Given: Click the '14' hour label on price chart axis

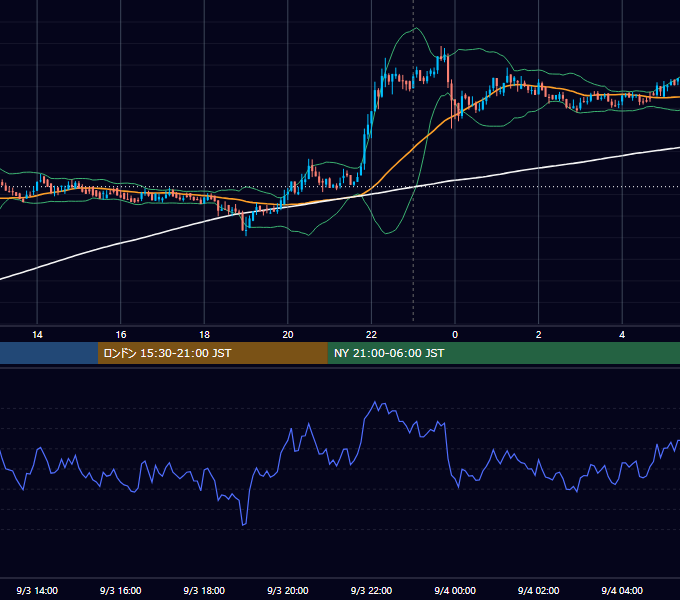Looking at the screenshot, I should point(37,335).
